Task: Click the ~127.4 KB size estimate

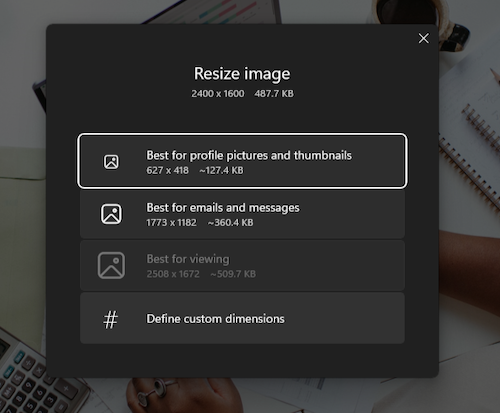Action: [x=221, y=170]
